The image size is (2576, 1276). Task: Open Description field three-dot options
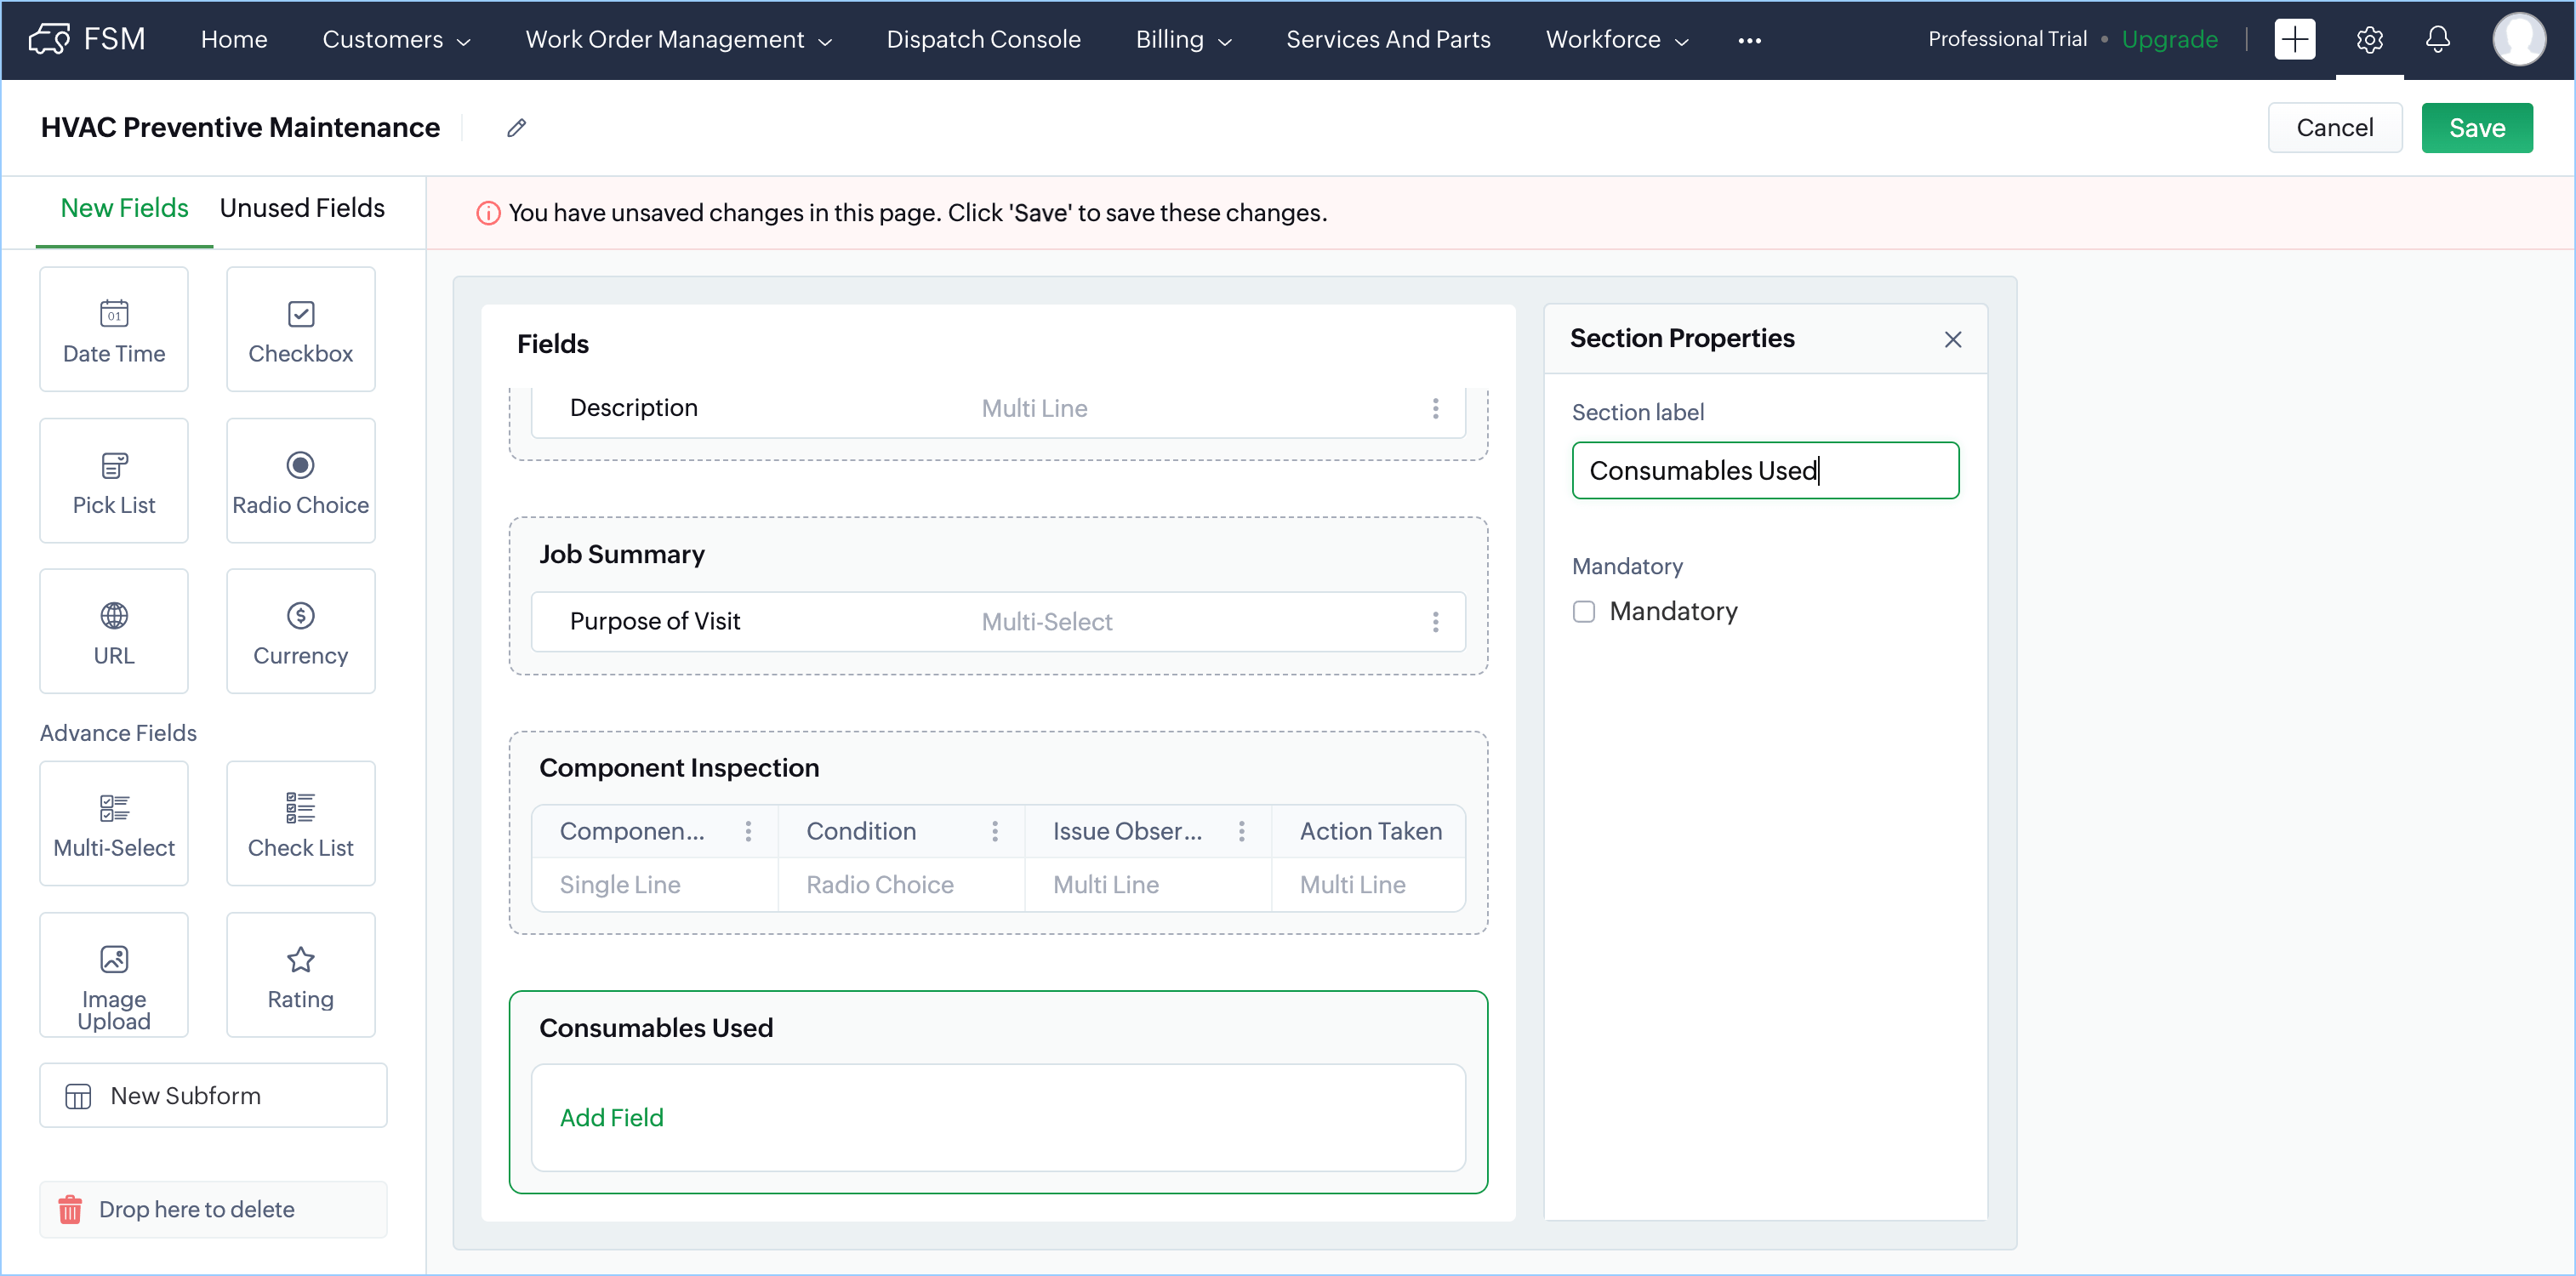pos(1435,408)
